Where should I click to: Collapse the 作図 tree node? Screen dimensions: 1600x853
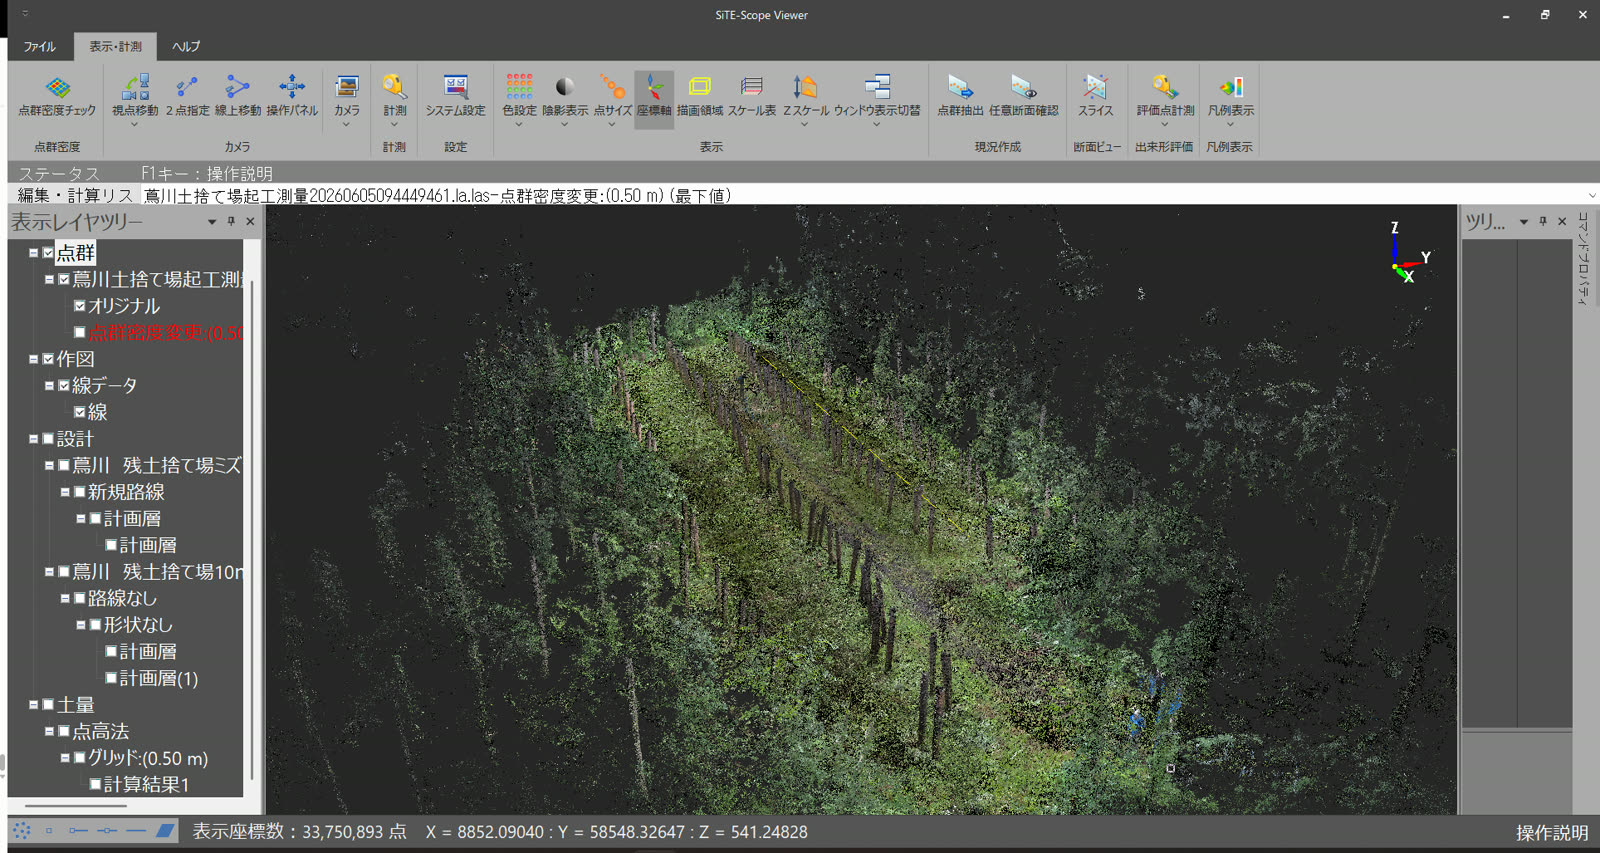click(33, 359)
